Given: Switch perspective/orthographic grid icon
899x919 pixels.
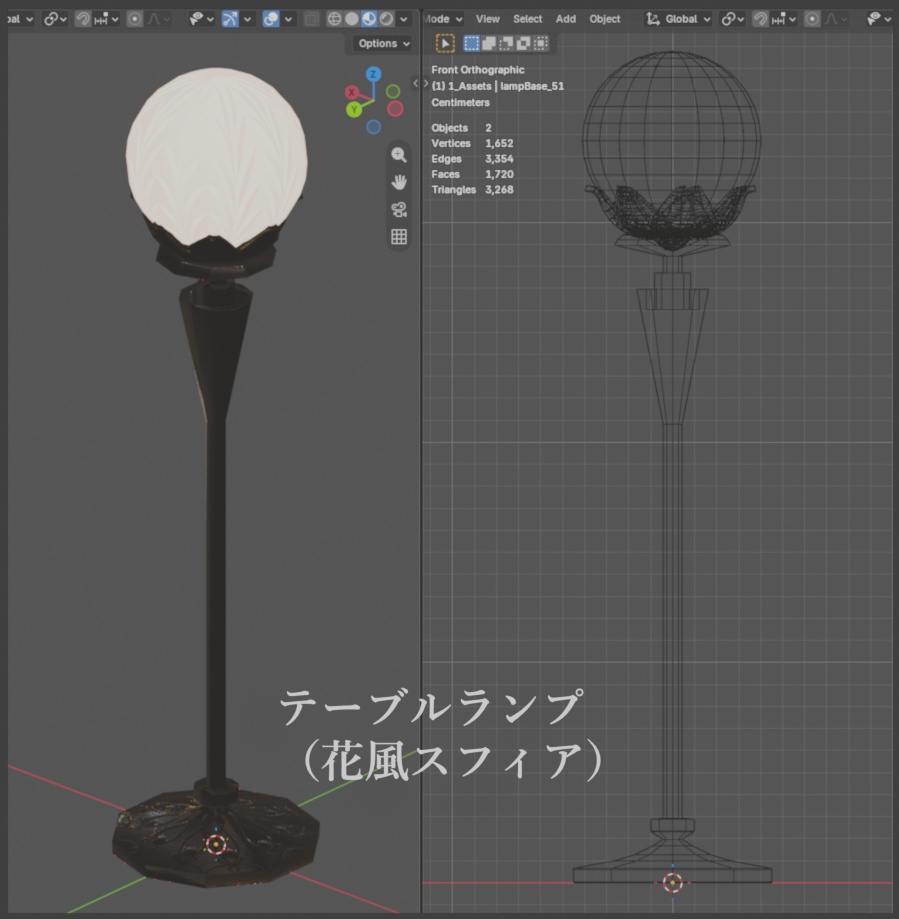Looking at the screenshot, I should pyautogui.click(x=399, y=237).
